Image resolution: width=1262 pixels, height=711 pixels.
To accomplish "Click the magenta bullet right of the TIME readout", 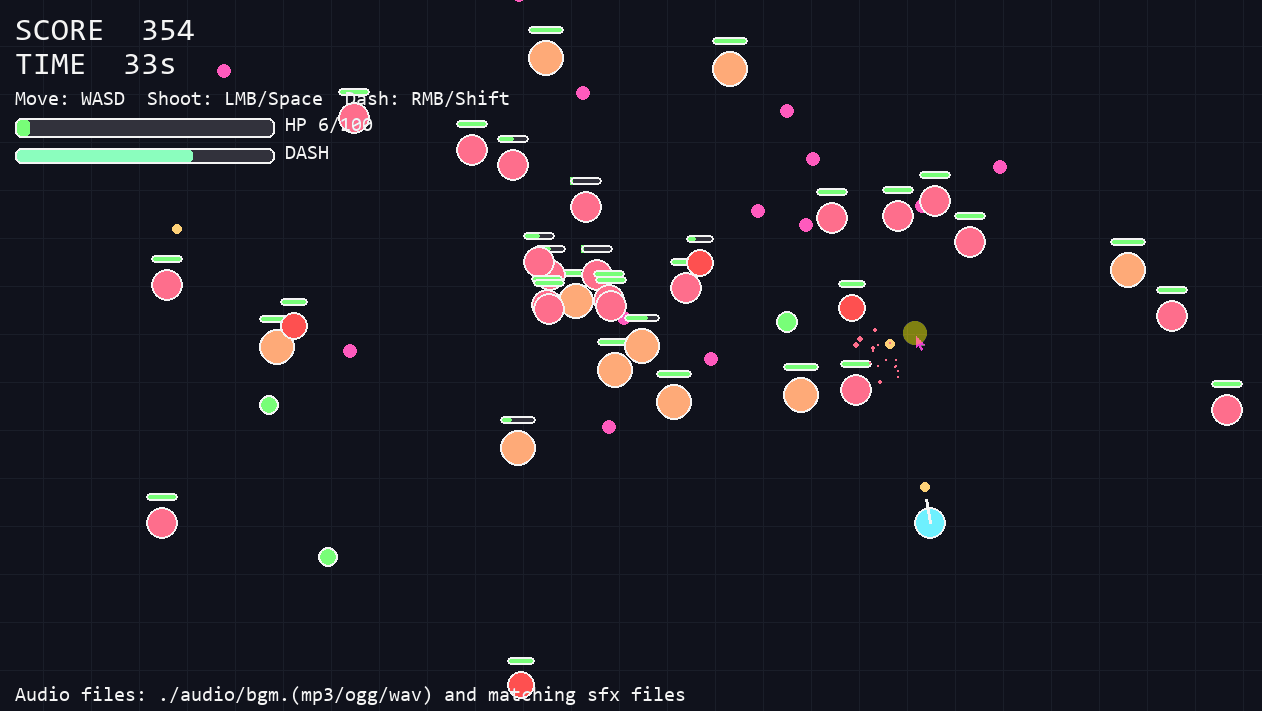I will (x=224, y=71).
